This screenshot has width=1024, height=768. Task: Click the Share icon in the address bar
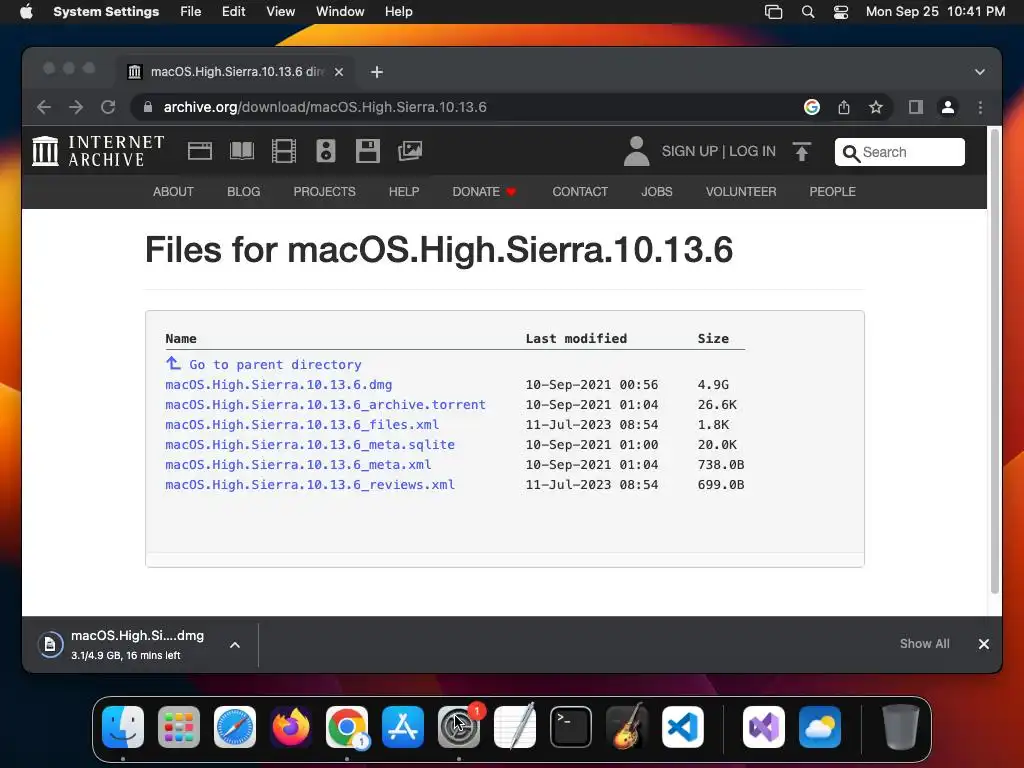[844, 107]
